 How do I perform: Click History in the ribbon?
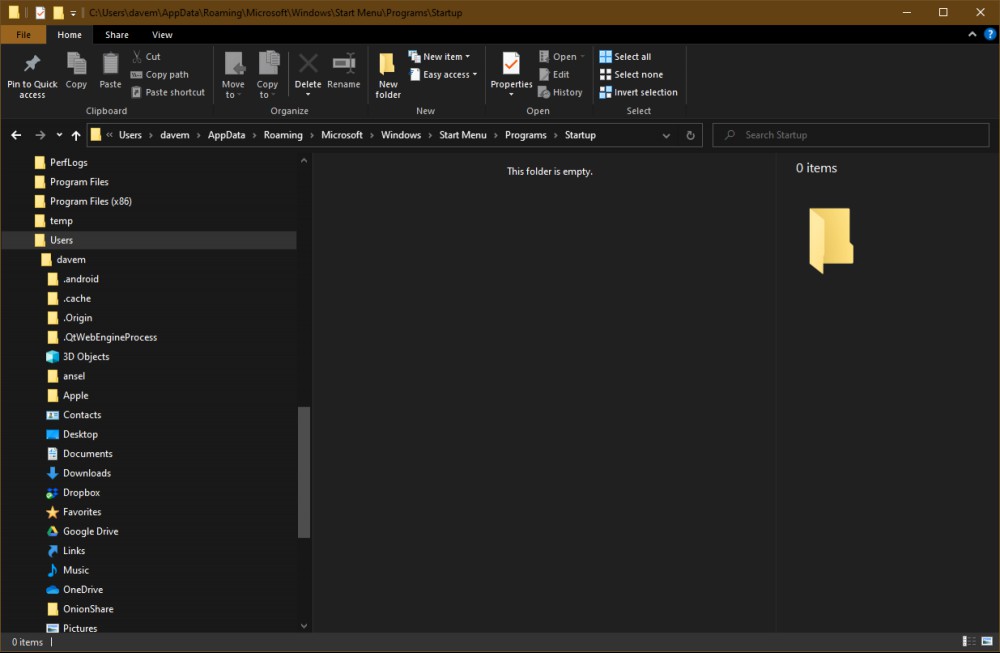pyautogui.click(x=560, y=92)
